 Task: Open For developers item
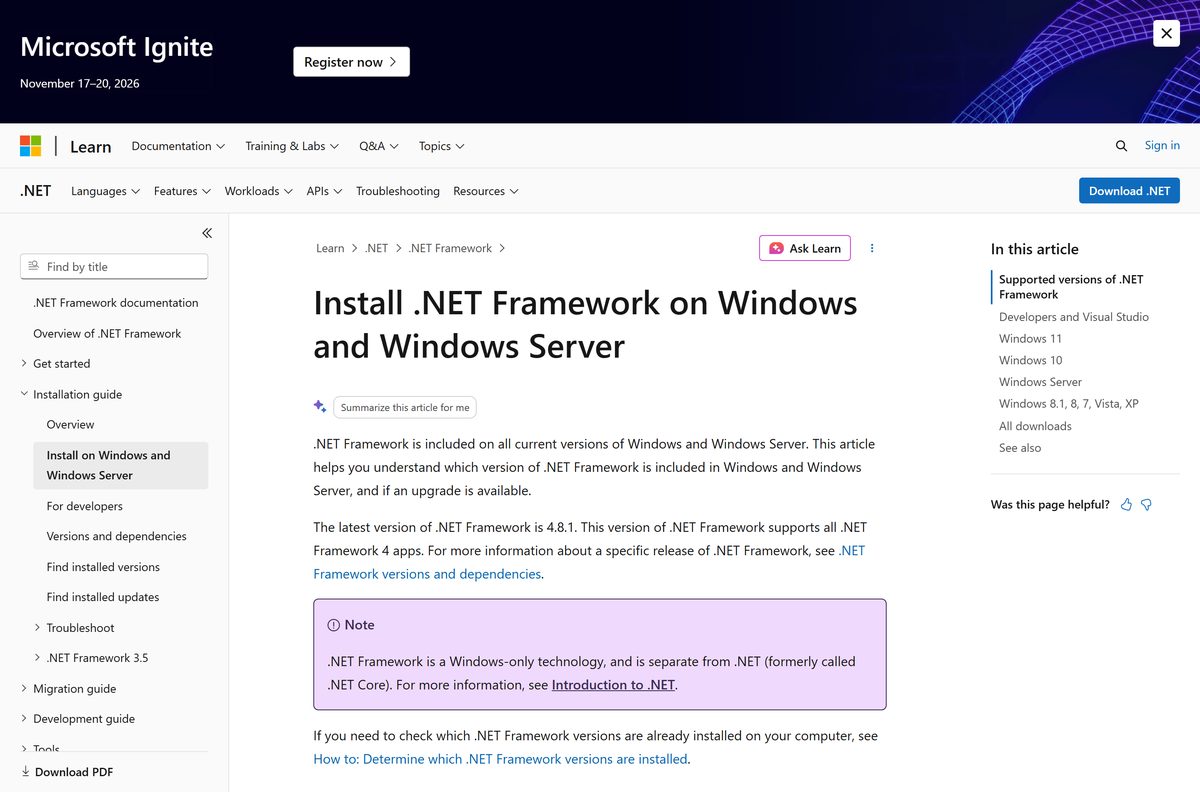tap(85, 506)
